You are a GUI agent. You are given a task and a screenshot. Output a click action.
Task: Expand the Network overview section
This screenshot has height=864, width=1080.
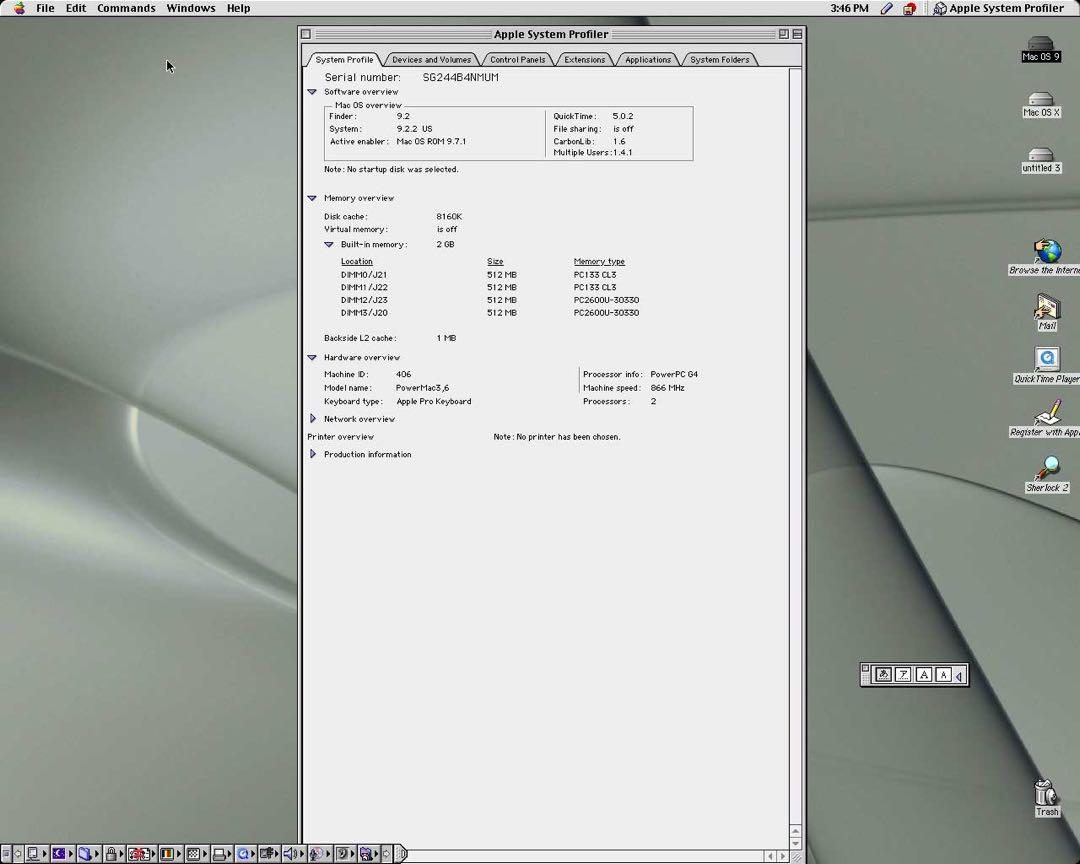[x=313, y=418]
